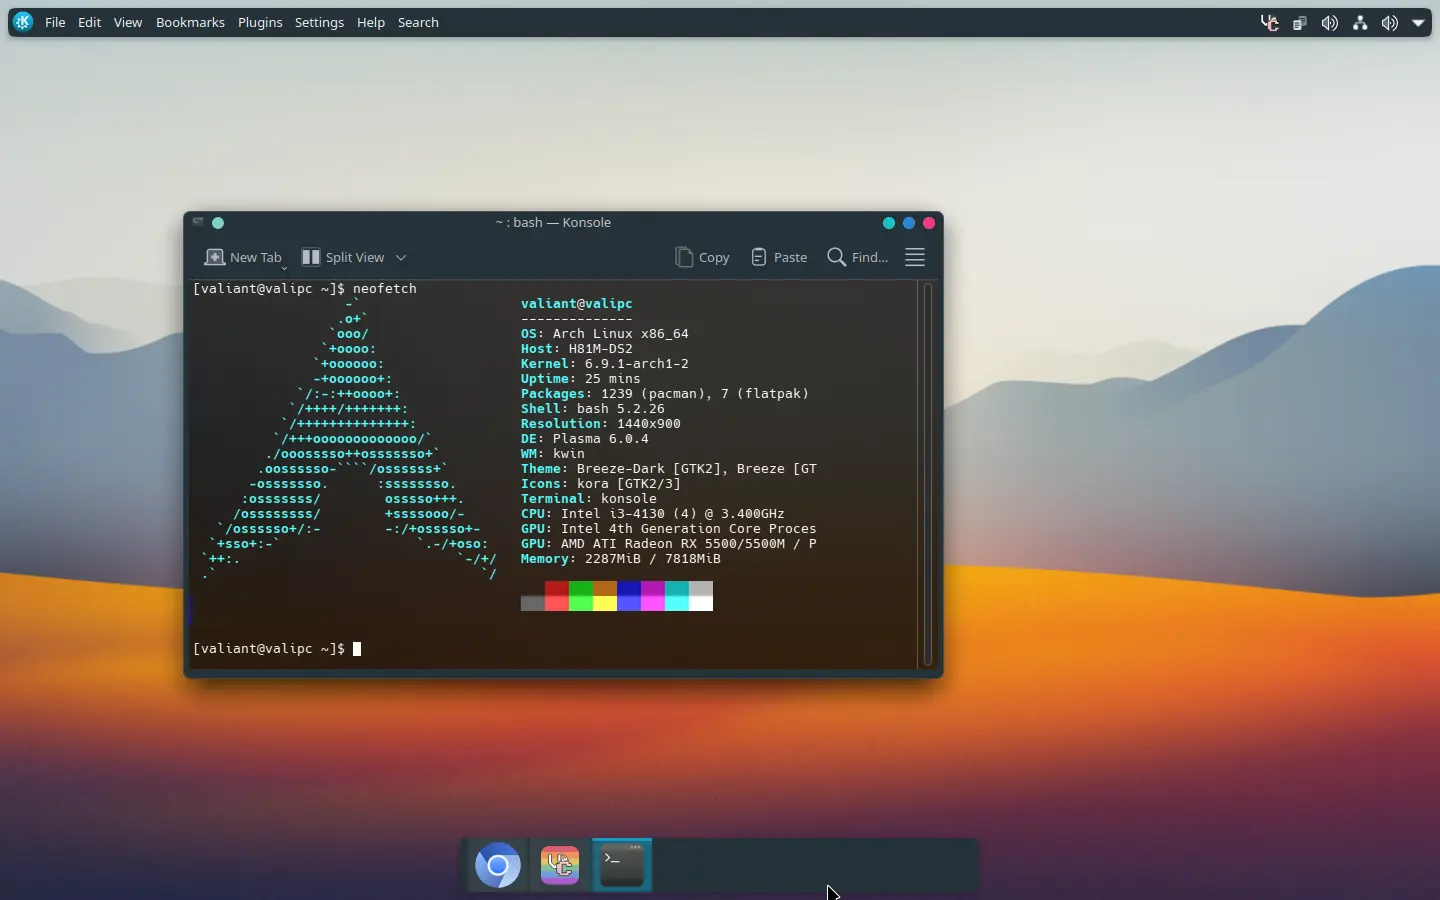
Task: Click the "neofetch" command text
Action: (385, 288)
